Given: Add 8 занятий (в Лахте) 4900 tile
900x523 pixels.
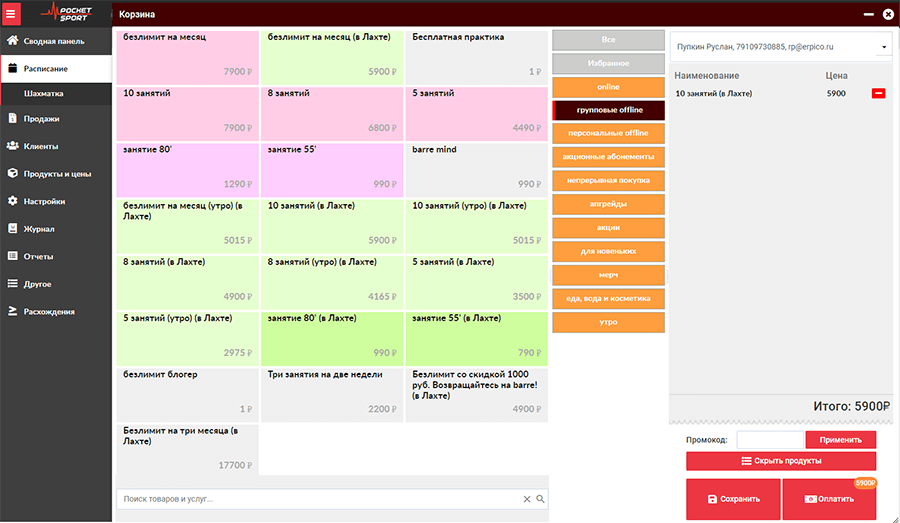Looking at the screenshot, I should [188, 282].
